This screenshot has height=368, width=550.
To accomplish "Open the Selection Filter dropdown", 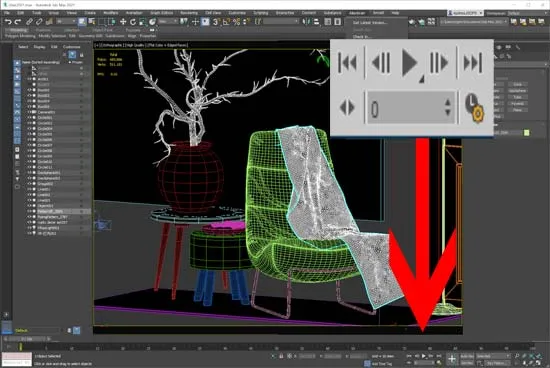I will pyautogui.click(x=65, y=22).
